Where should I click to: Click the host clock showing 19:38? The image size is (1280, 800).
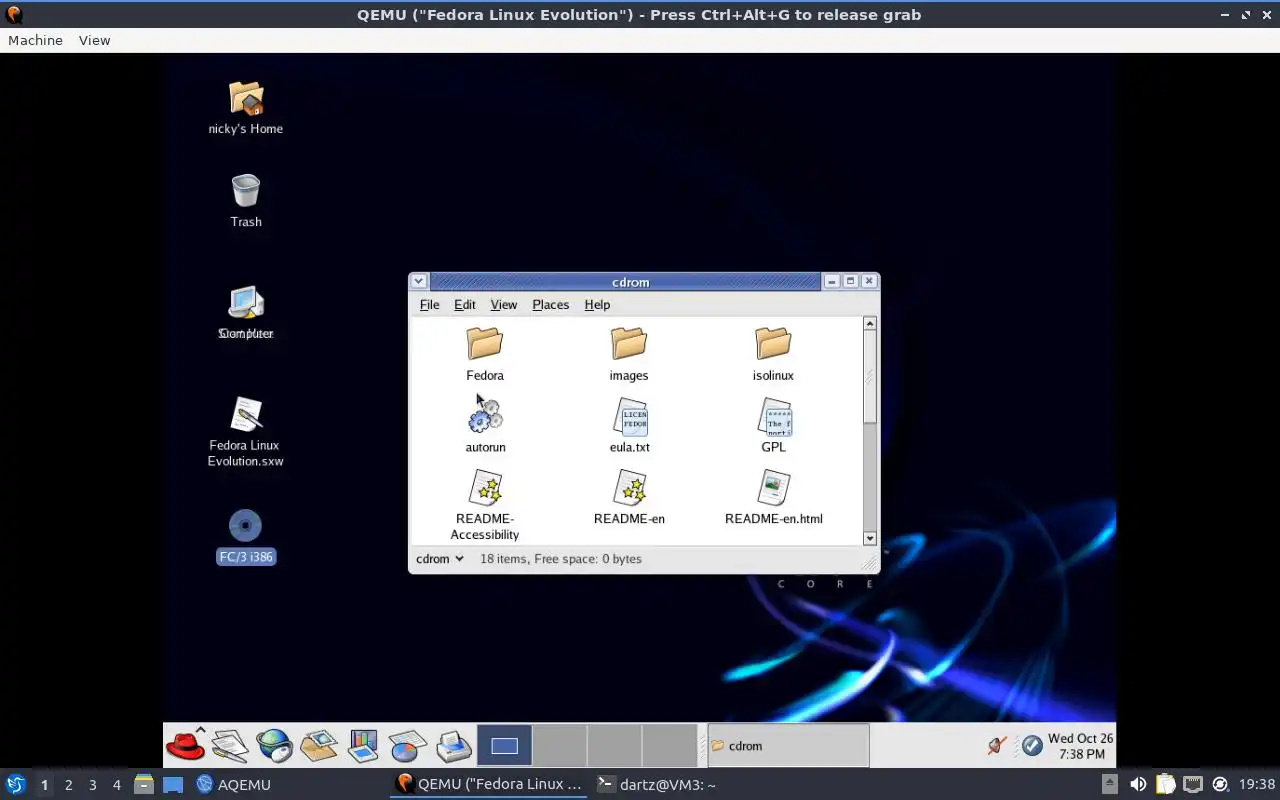point(1257,784)
